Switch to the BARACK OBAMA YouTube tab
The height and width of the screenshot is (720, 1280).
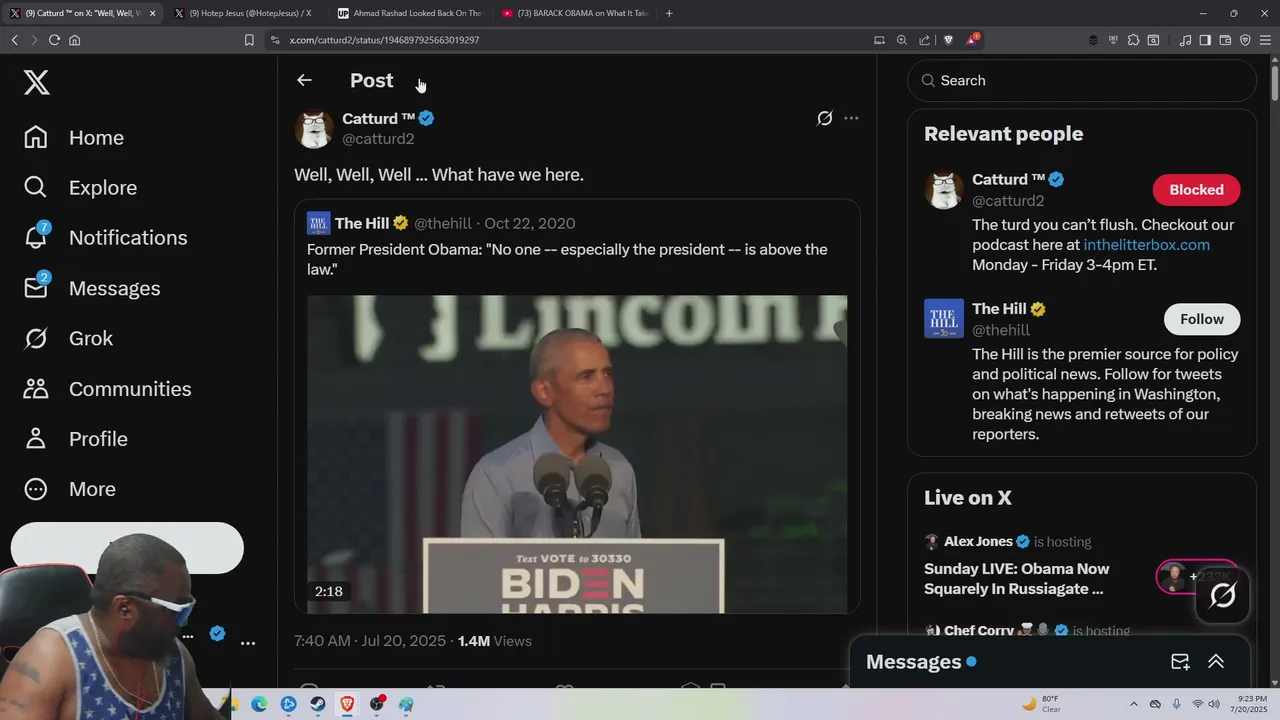coord(576,13)
